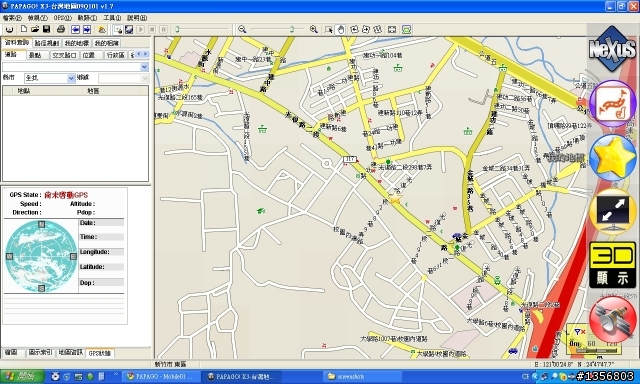This screenshot has width=640, height=384.
Task: Open the county/city dropdown
Action: (71, 78)
